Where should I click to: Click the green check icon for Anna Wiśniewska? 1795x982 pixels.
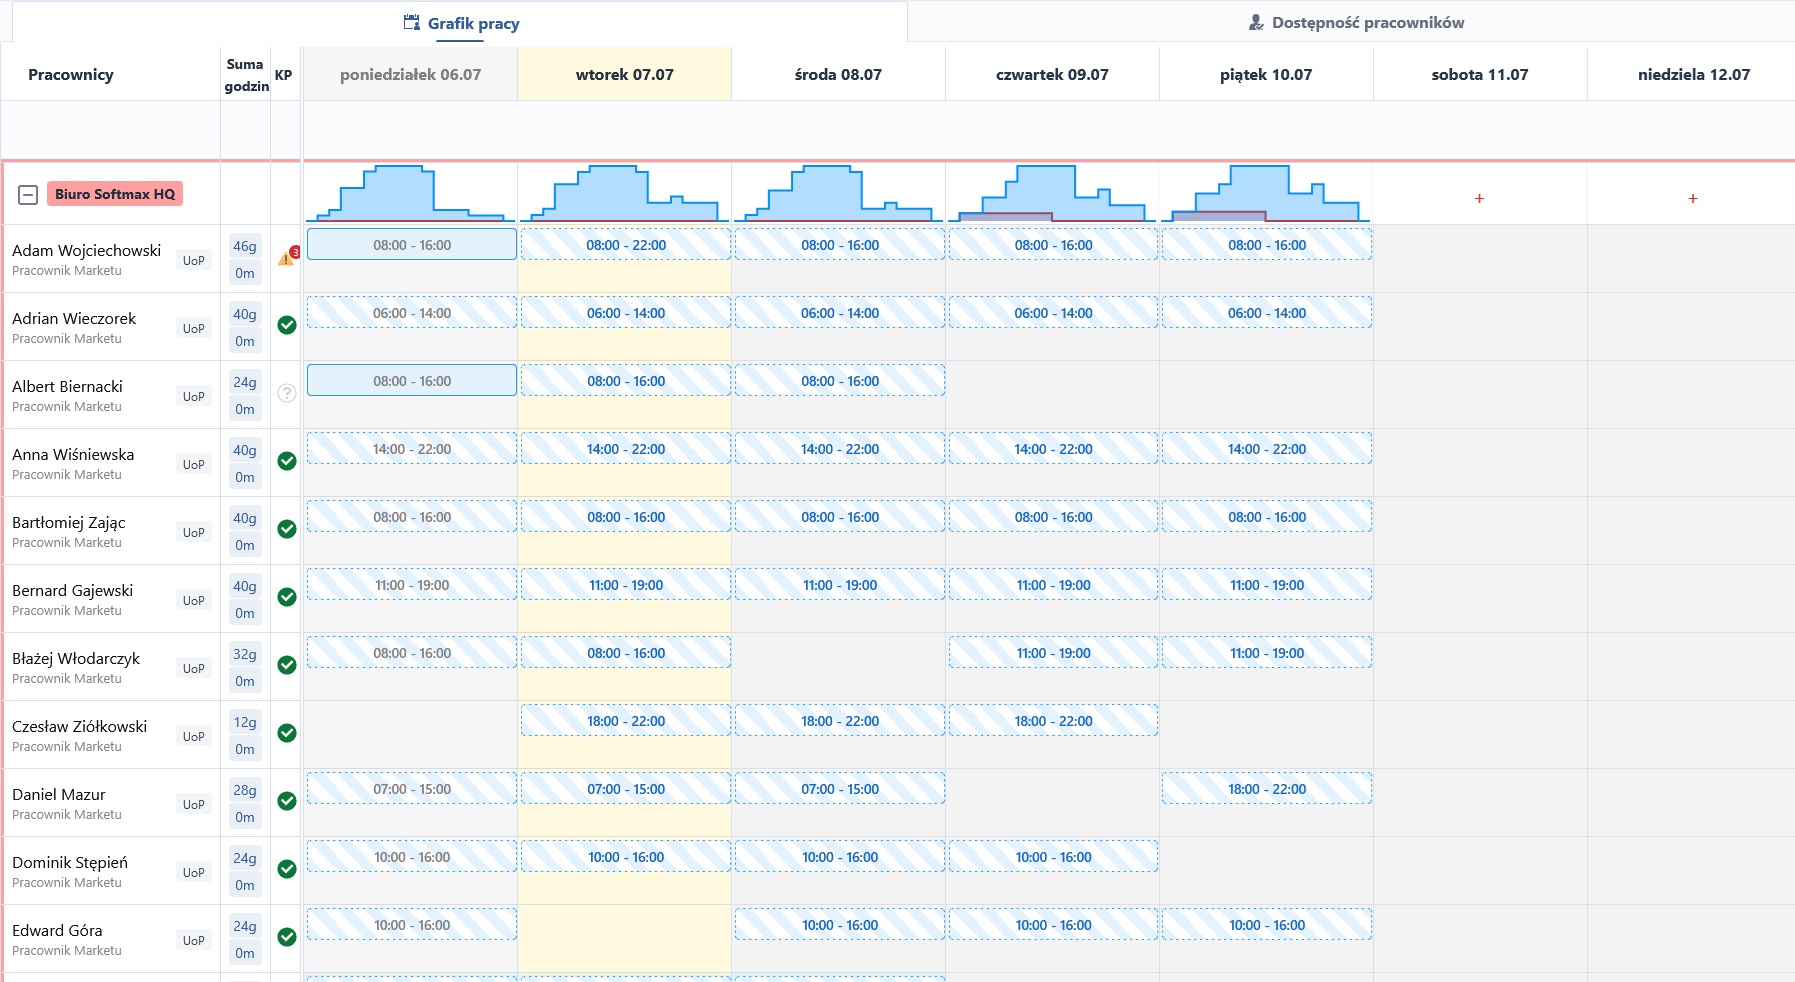287,461
